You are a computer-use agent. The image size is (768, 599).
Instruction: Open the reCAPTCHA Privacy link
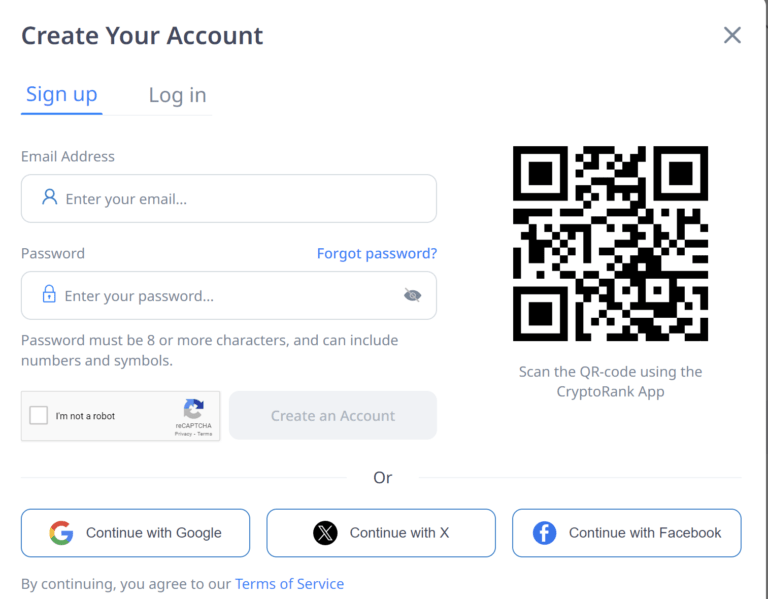183,434
